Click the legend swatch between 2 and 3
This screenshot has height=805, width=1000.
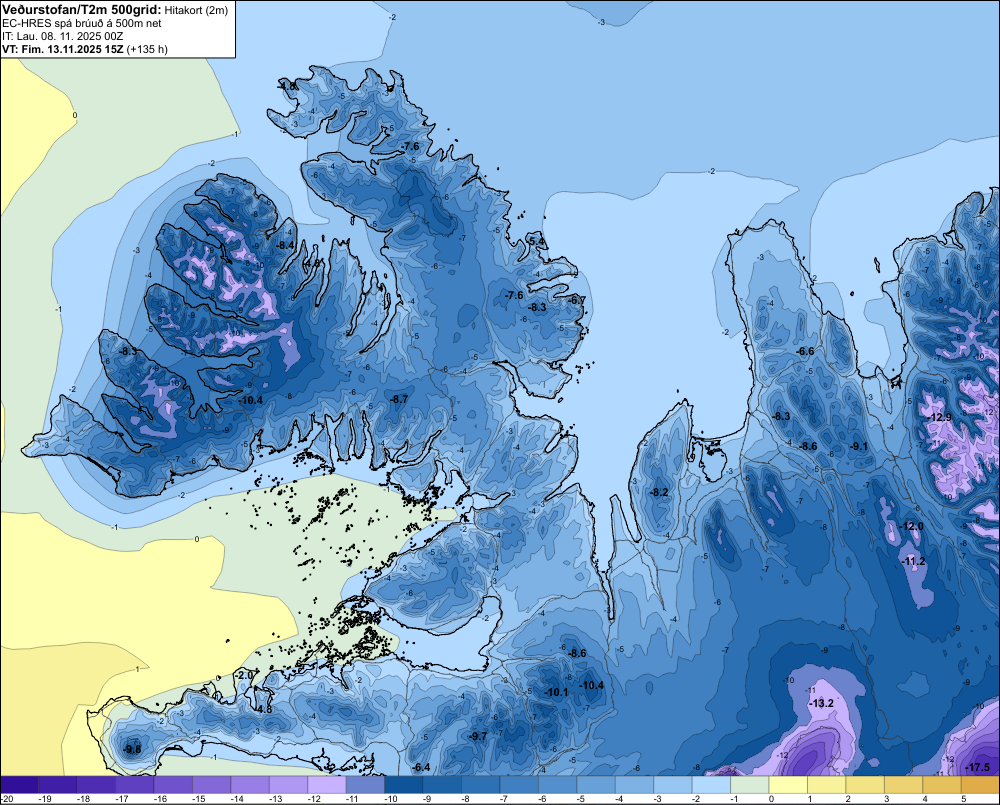[865, 785]
